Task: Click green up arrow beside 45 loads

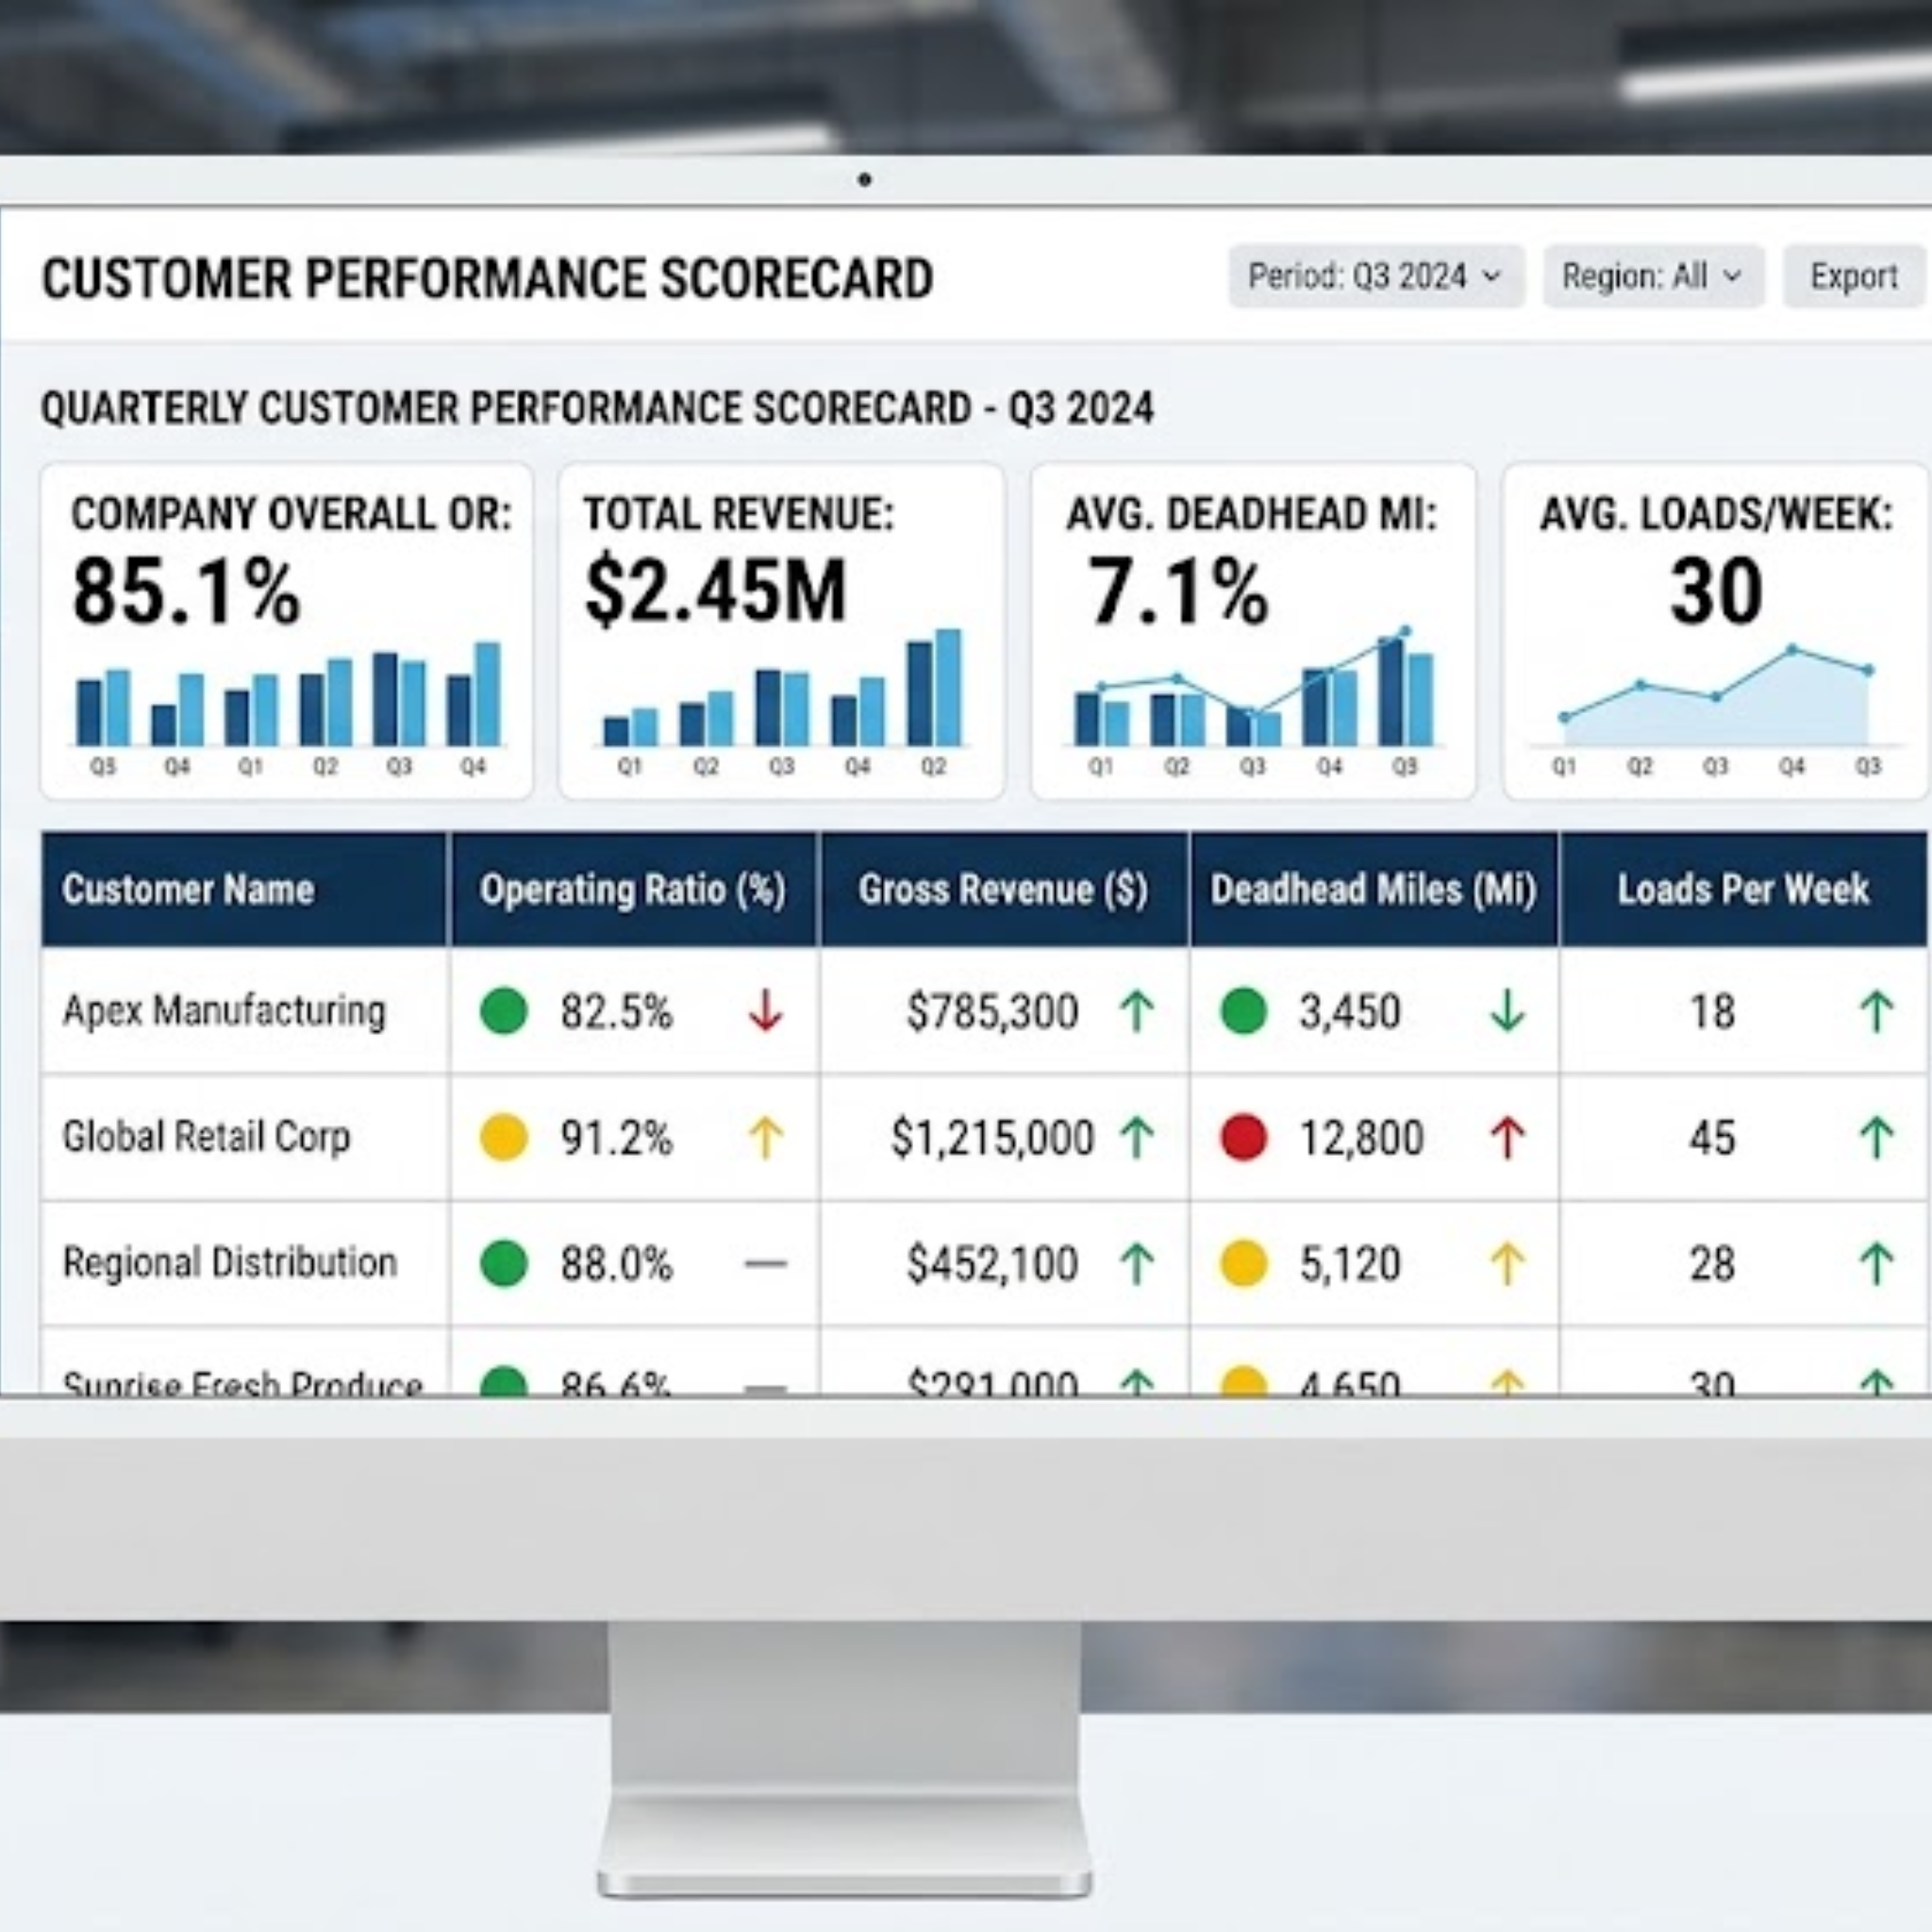Action: tap(1877, 1137)
